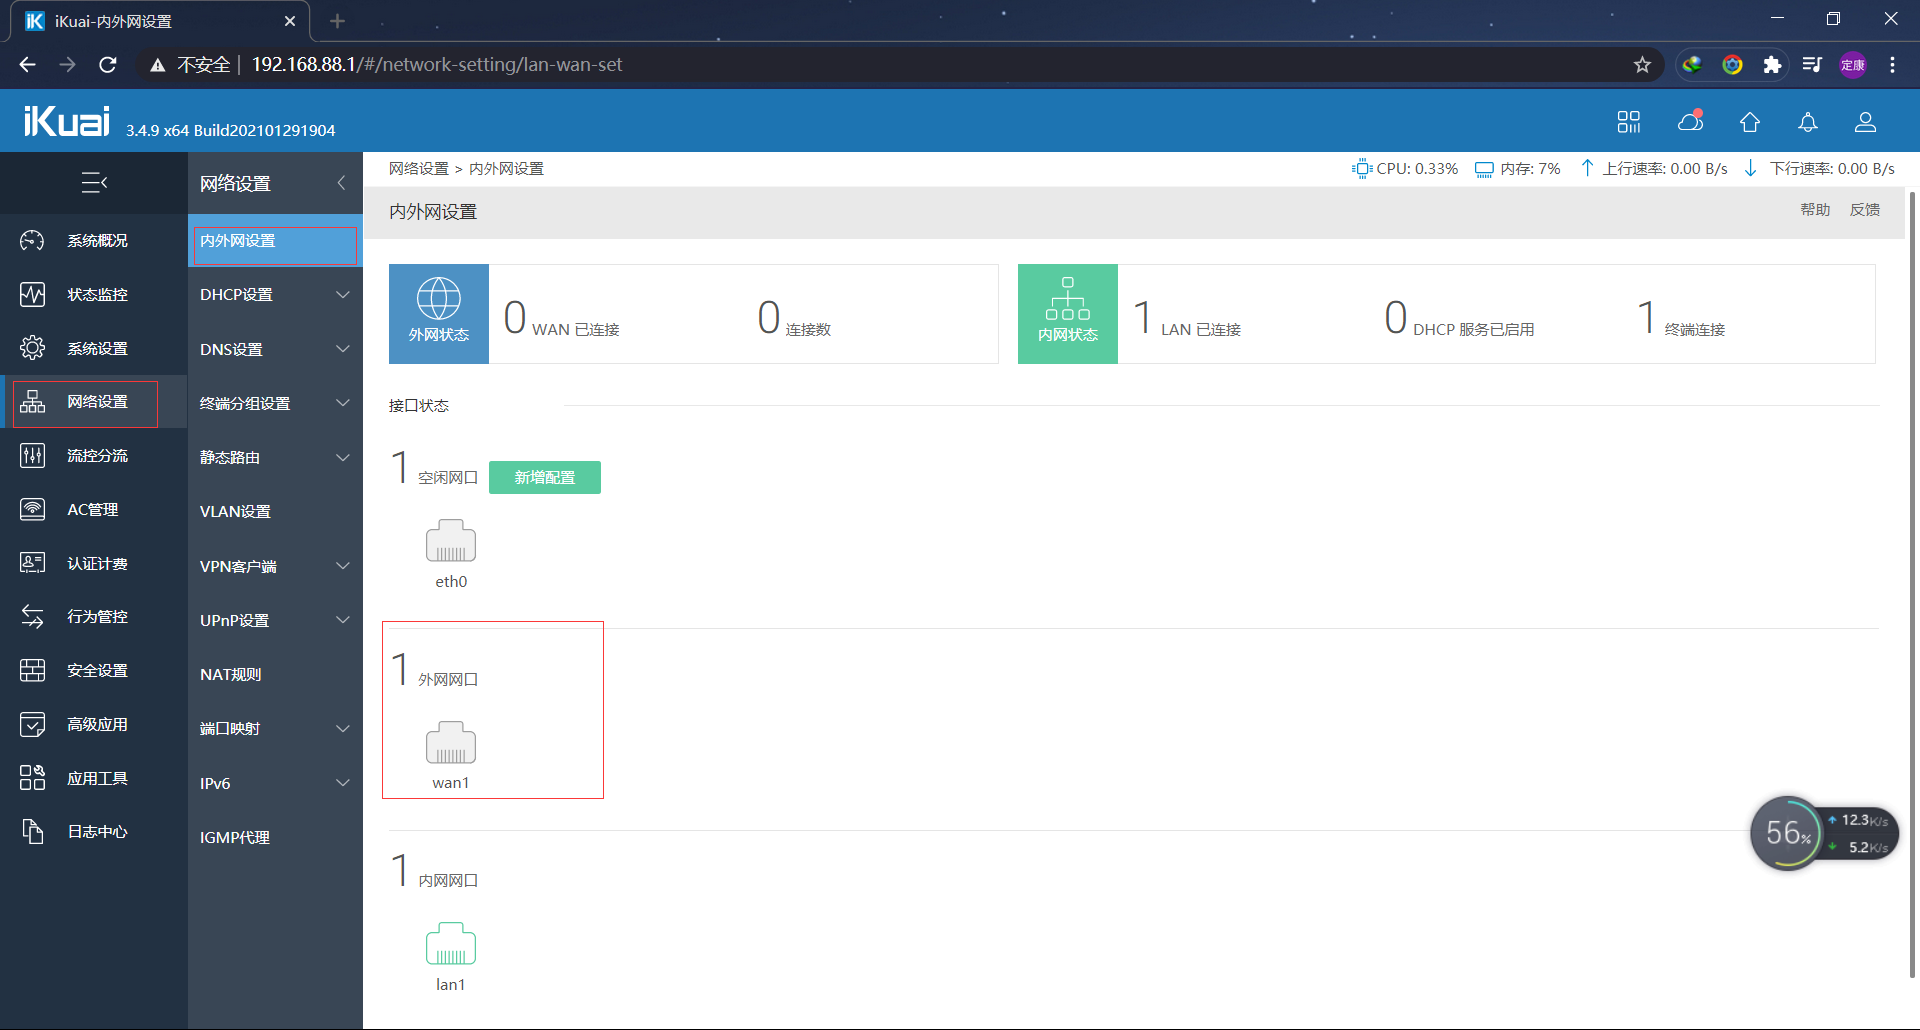The image size is (1920, 1030).
Task: Open 行为管控 arrows icon
Action: click(32, 616)
